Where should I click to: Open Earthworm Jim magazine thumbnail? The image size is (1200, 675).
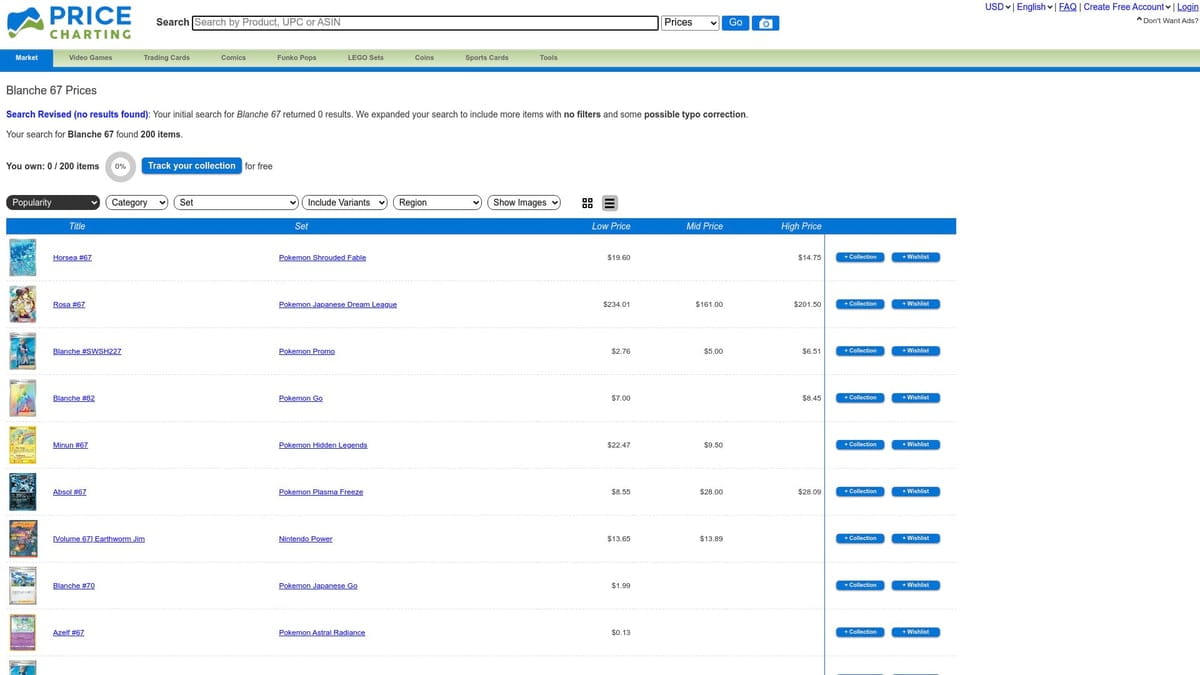22,539
